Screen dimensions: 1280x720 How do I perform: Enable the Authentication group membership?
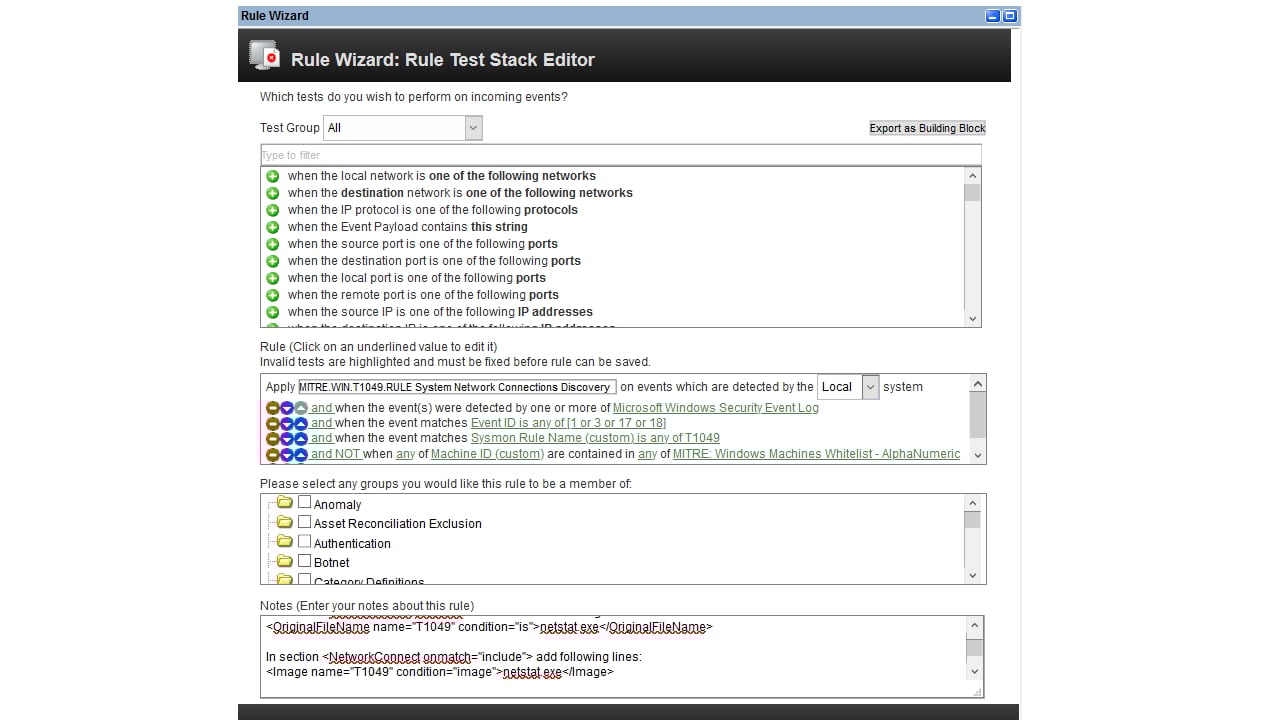point(304,541)
